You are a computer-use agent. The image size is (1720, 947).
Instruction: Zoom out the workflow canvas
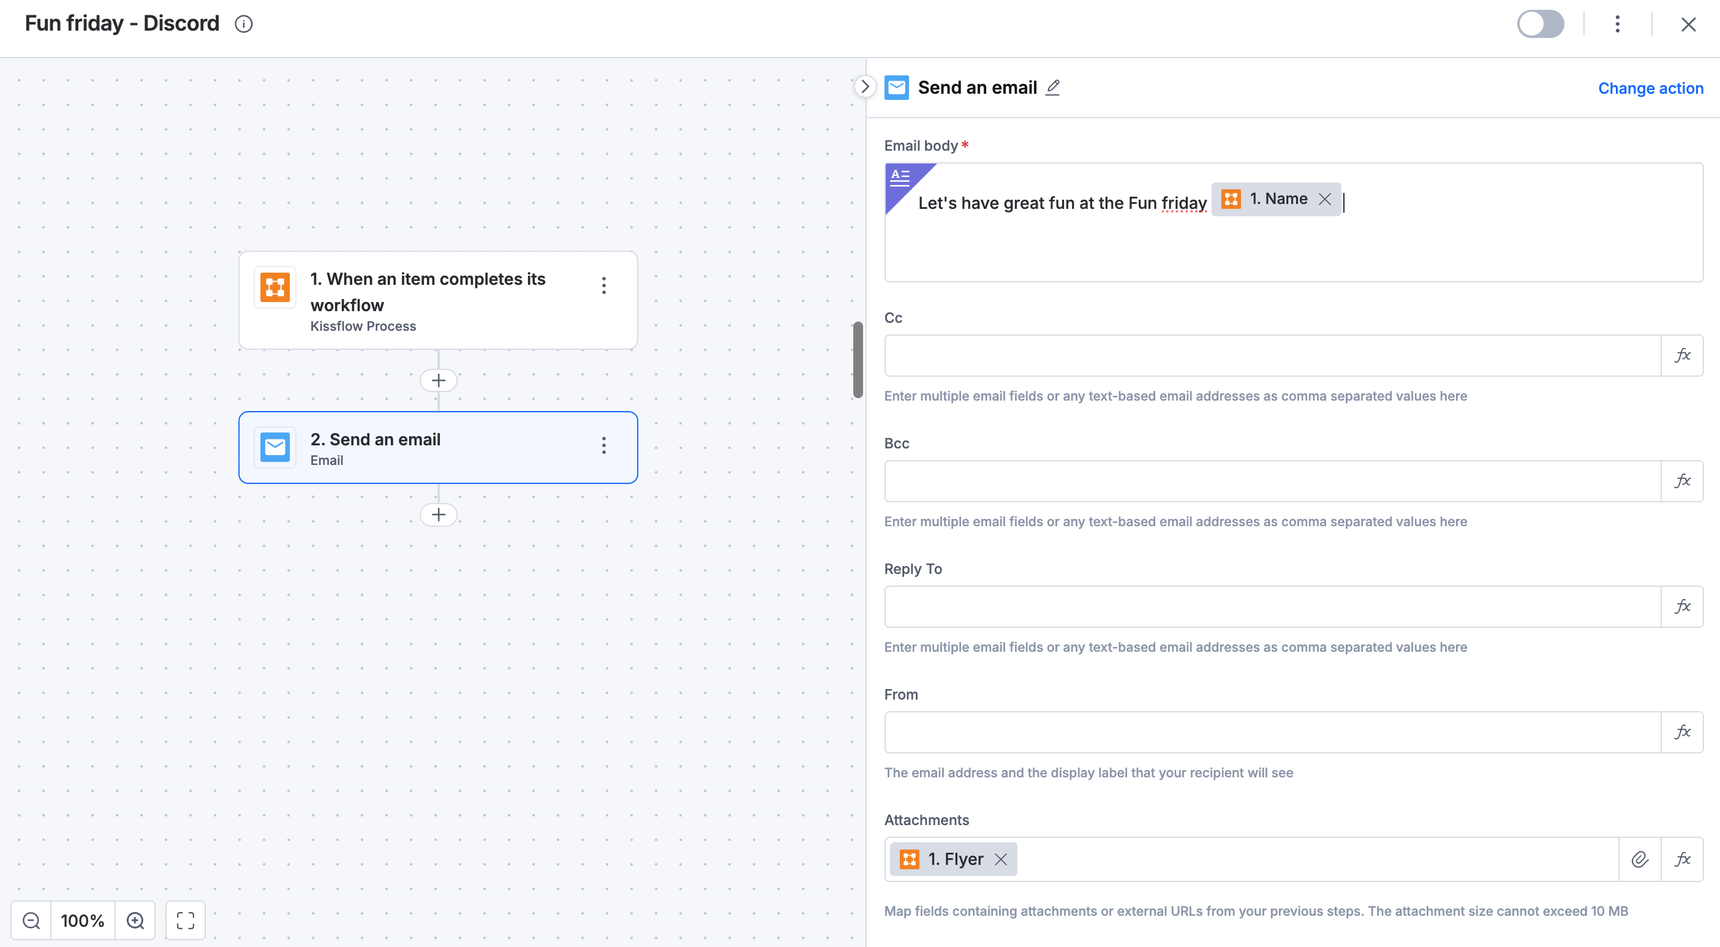coord(31,921)
